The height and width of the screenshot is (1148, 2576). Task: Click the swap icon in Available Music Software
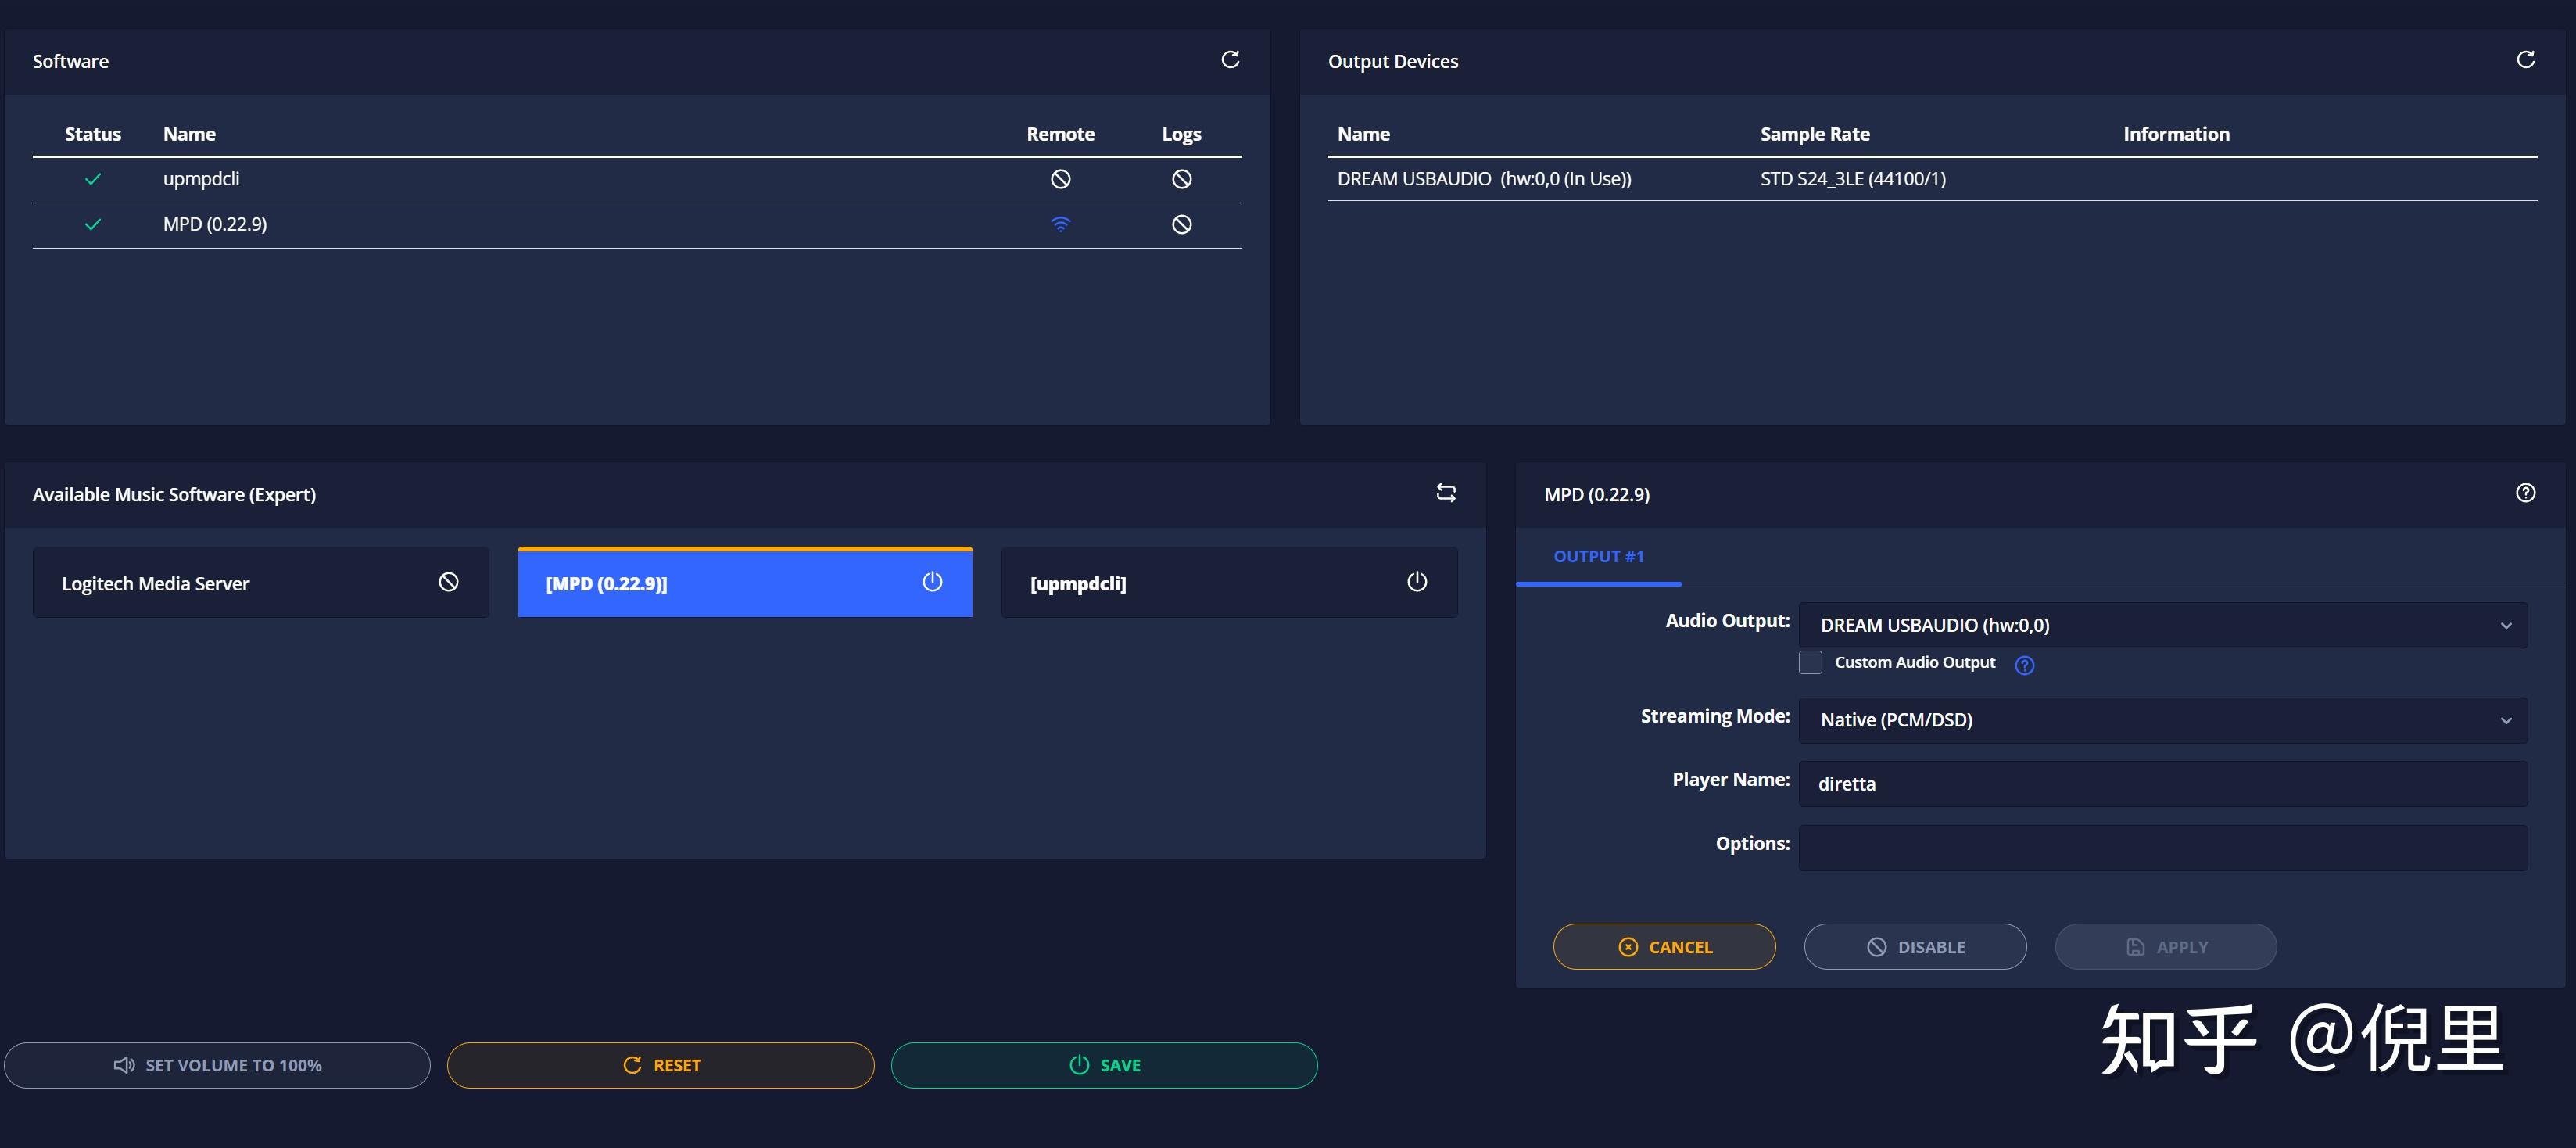click(x=1445, y=493)
